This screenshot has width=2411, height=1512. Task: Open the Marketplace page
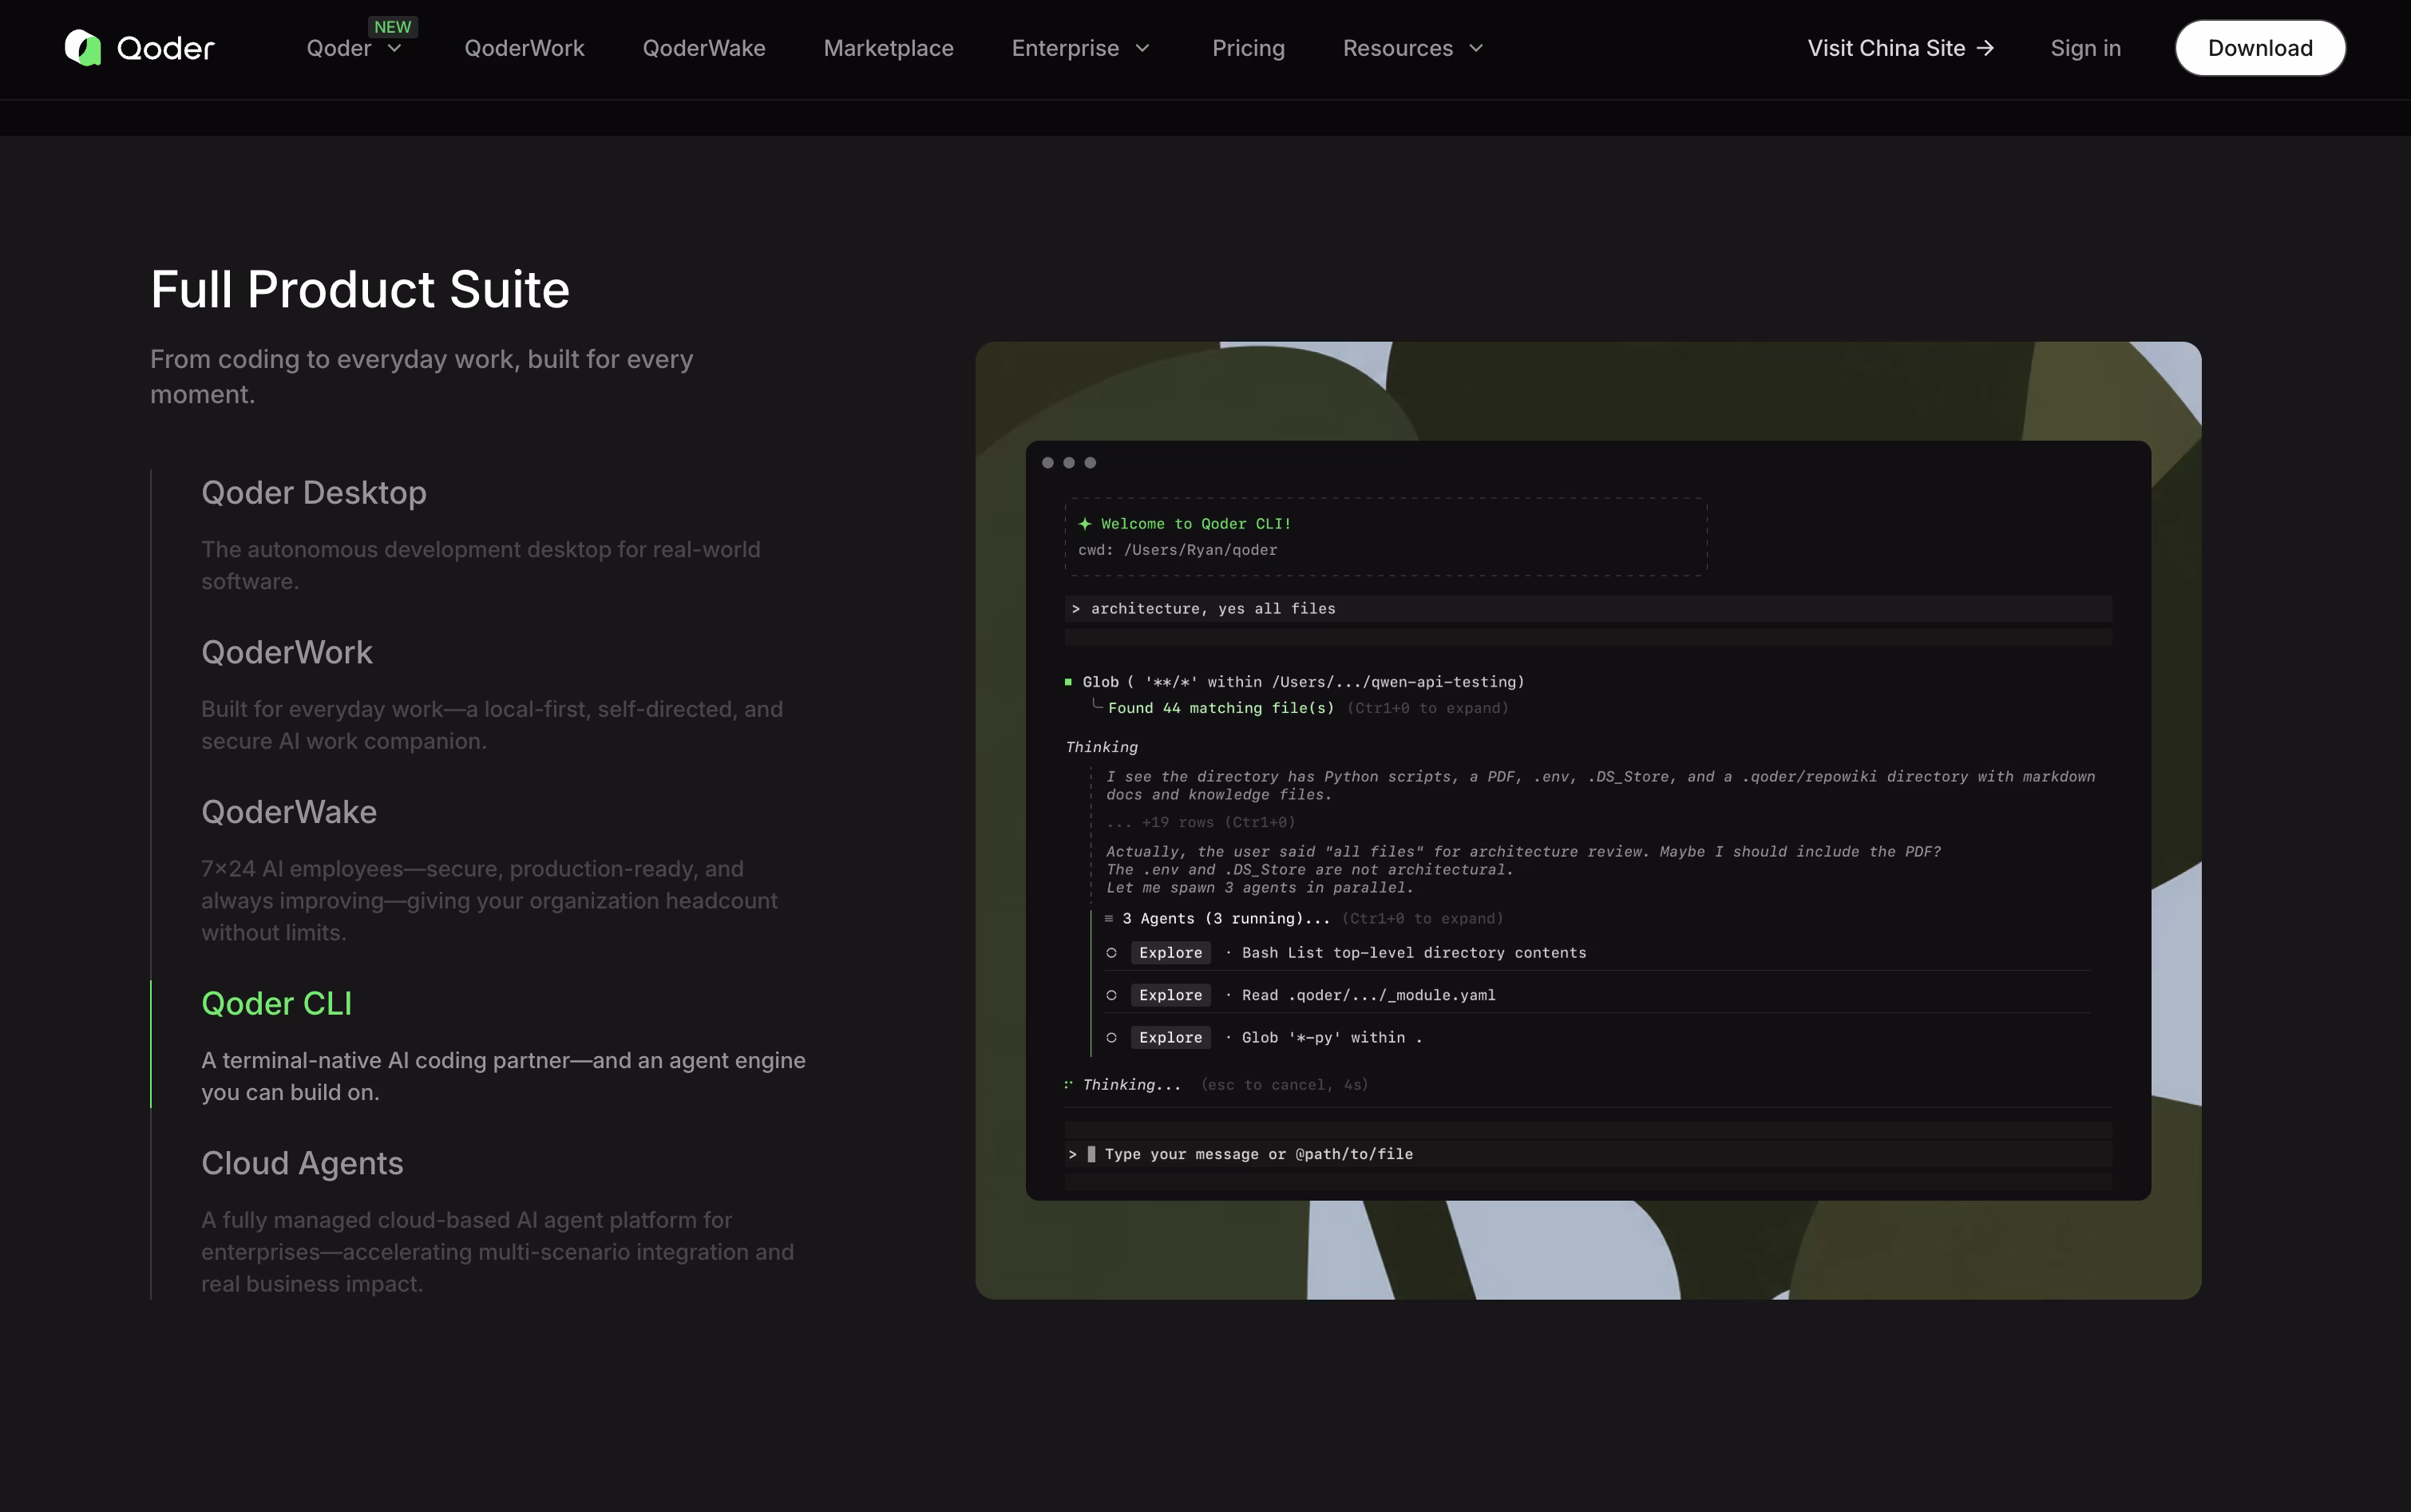point(888,48)
